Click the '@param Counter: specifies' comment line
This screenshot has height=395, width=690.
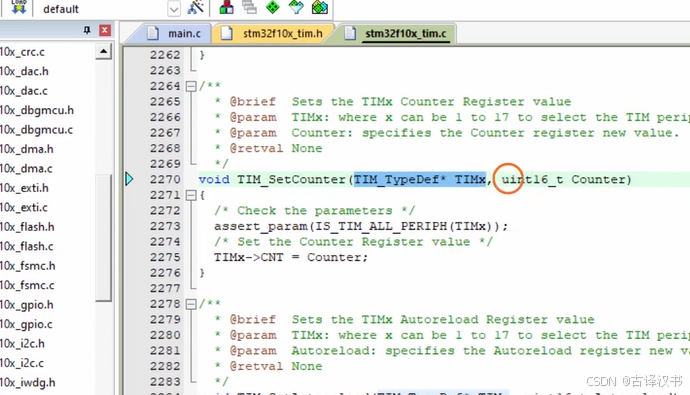pyautogui.click(x=447, y=133)
